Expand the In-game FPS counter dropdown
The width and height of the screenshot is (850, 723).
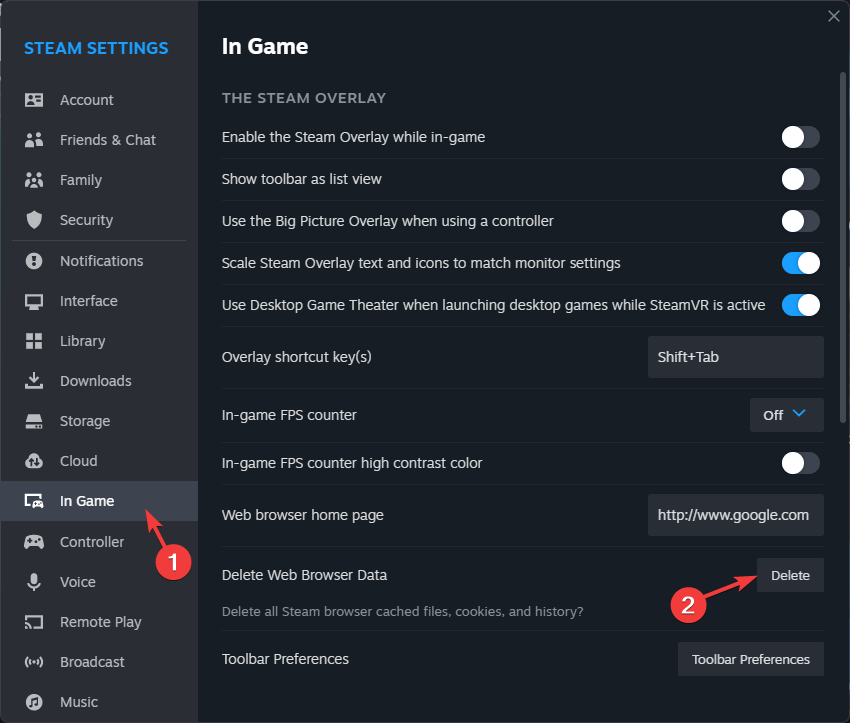tap(787, 415)
